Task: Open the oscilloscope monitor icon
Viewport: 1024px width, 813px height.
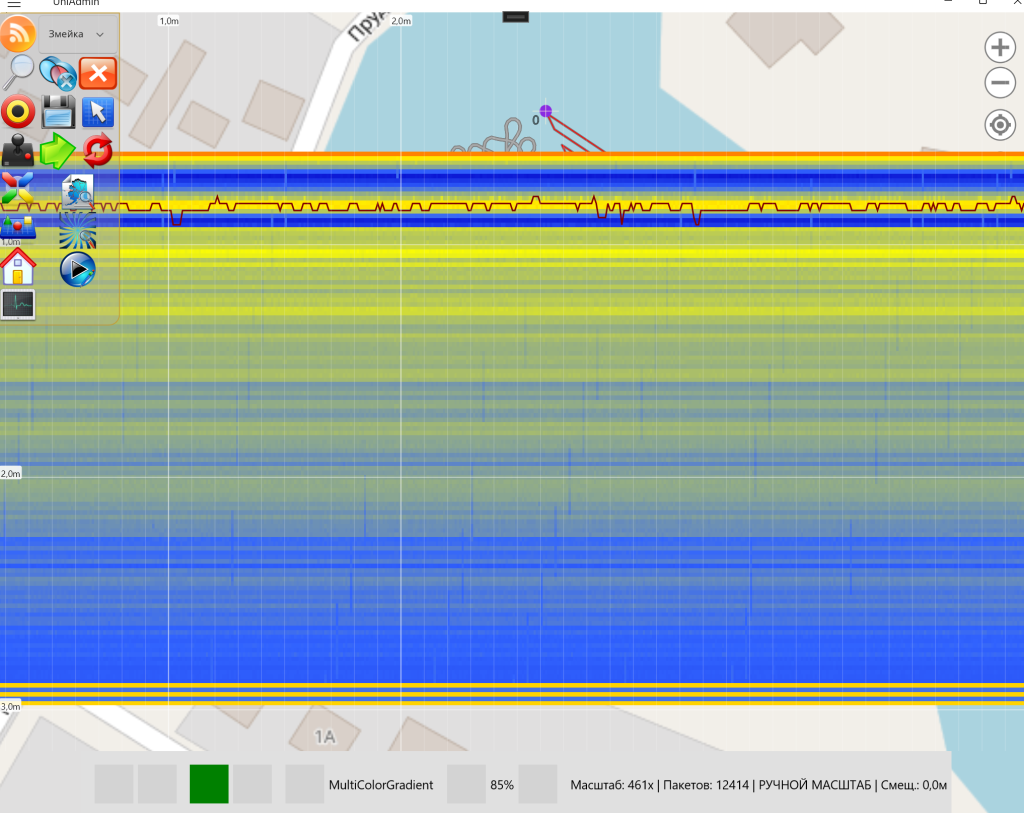Action: pos(18,304)
